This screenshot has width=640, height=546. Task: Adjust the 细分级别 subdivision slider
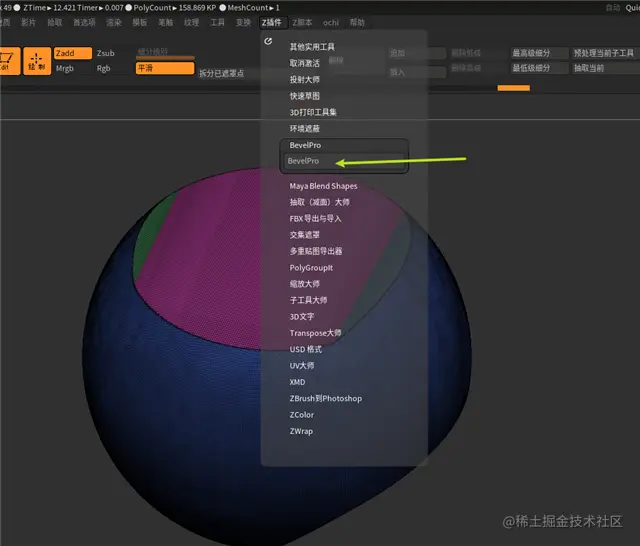point(165,53)
